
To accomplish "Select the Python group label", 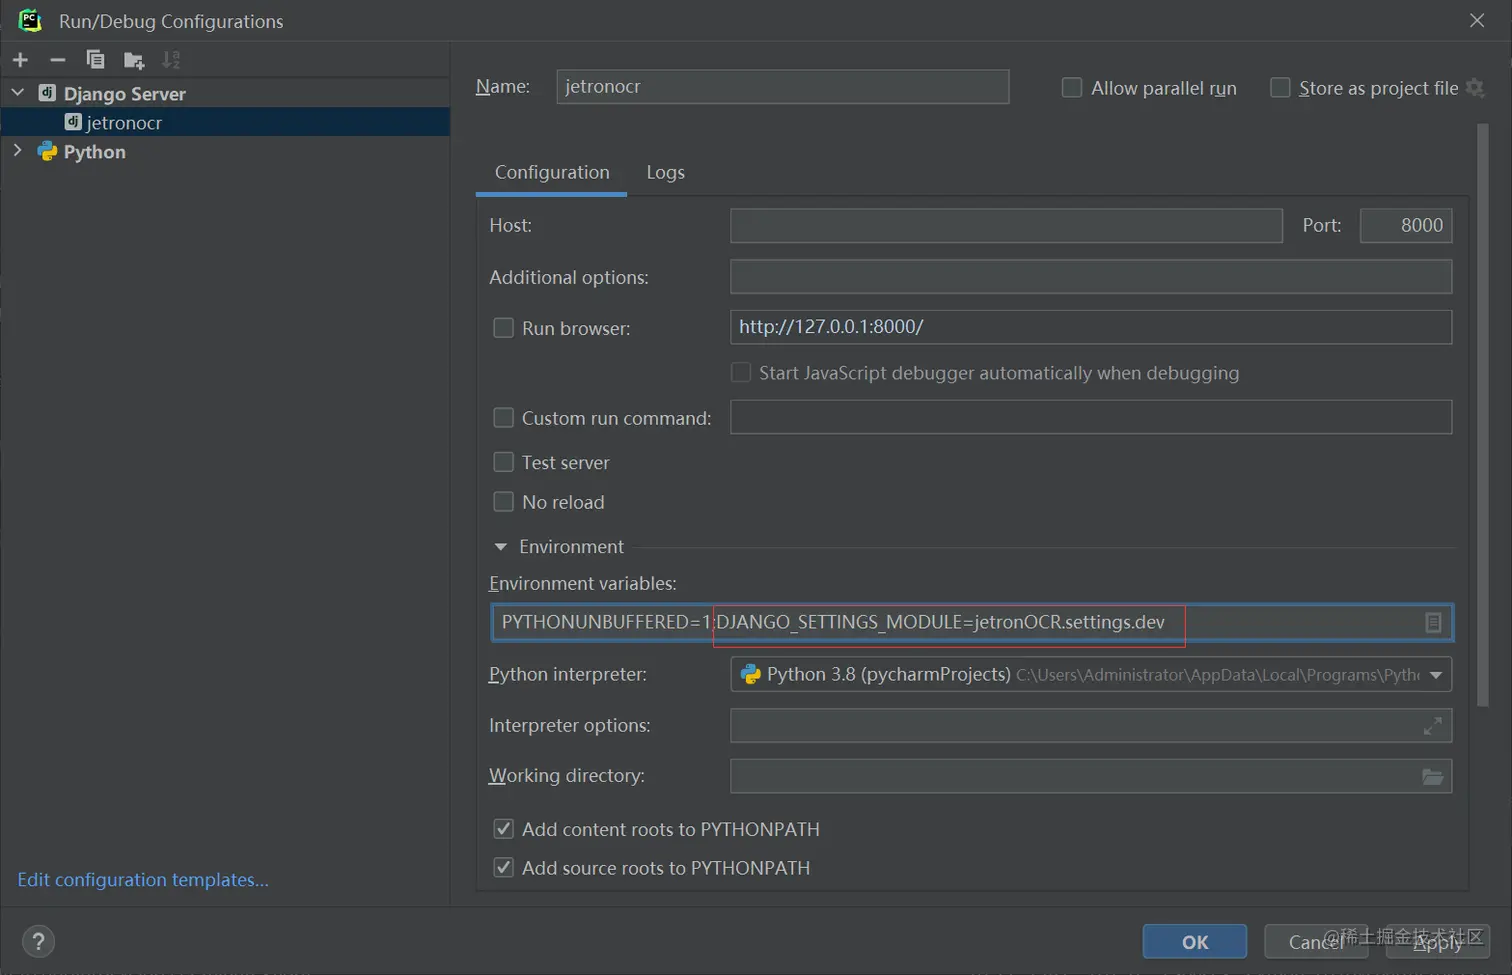I will point(95,151).
